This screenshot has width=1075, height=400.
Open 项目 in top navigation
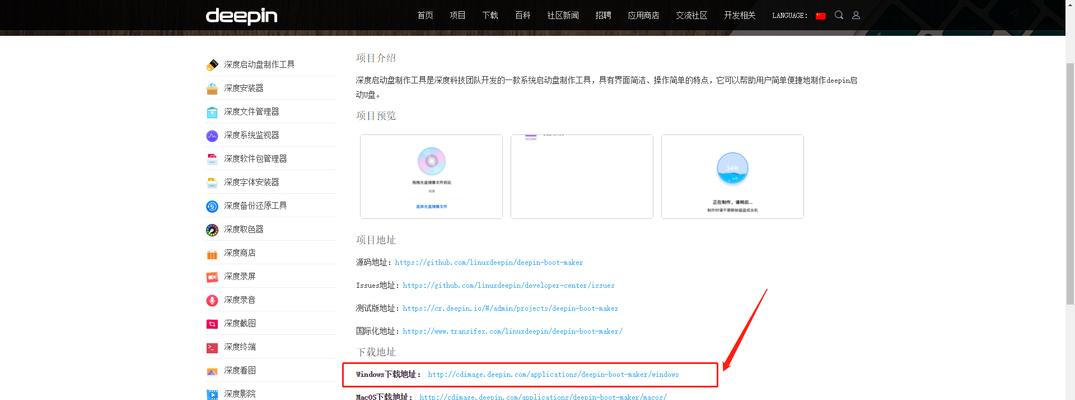pyautogui.click(x=457, y=15)
